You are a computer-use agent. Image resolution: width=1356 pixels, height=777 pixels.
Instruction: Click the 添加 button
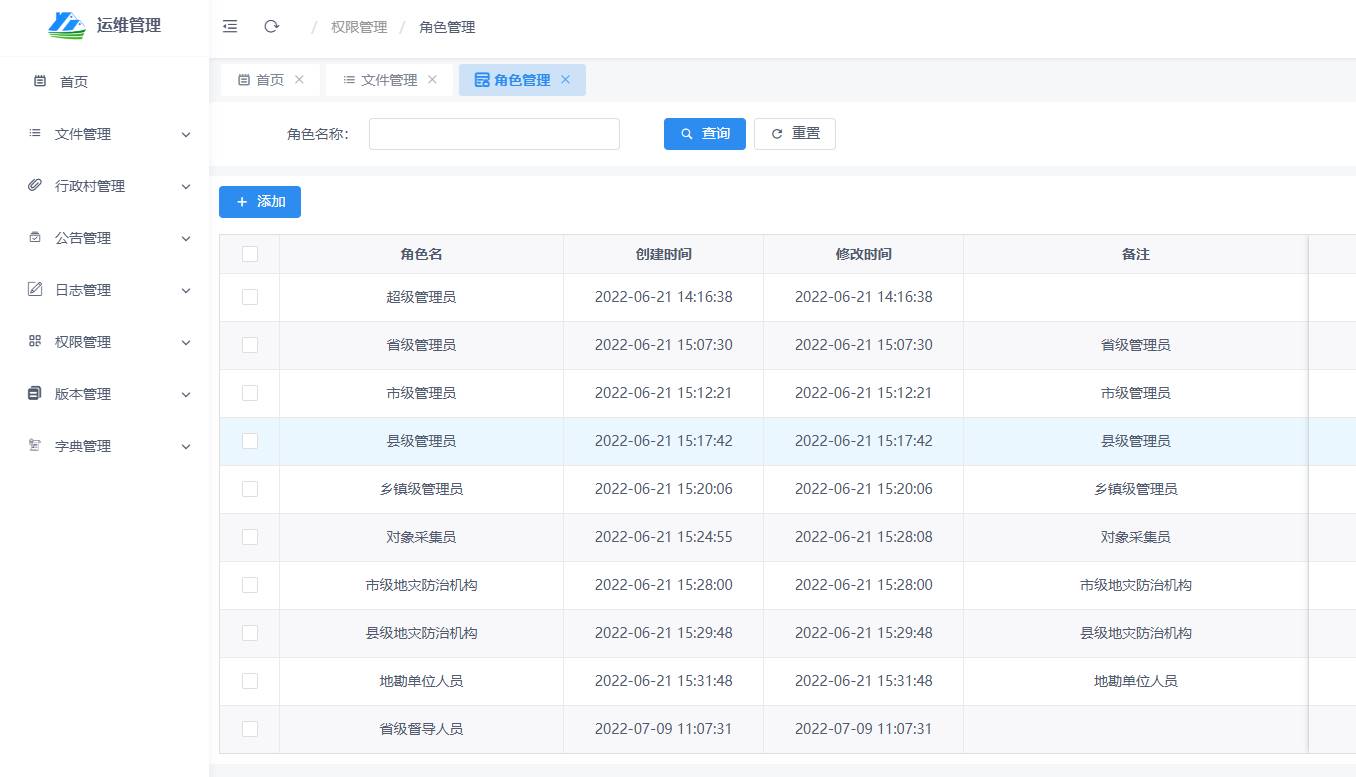click(x=260, y=202)
